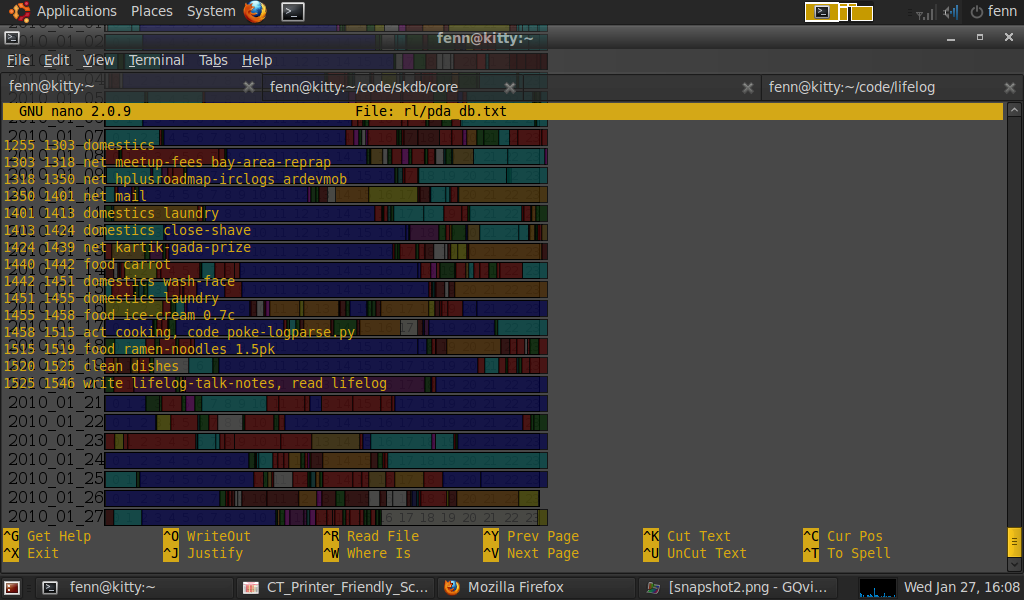Click the domestics close-shave line
The width and height of the screenshot is (1024, 600).
(x=127, y=230)
